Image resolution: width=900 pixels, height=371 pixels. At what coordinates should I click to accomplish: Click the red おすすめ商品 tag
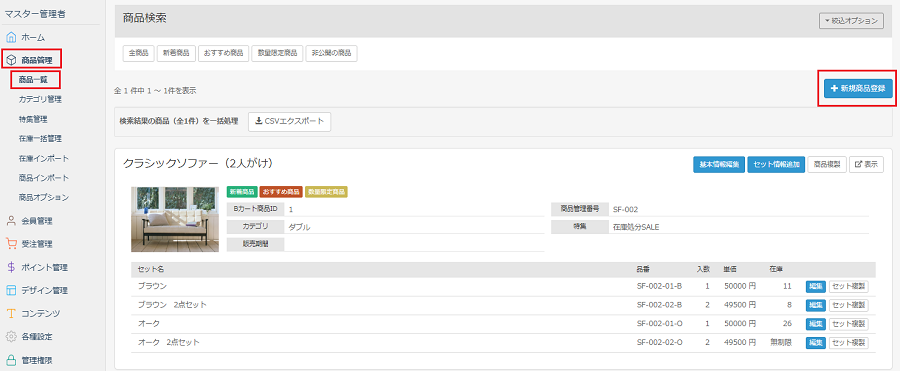tap(281, 192)
